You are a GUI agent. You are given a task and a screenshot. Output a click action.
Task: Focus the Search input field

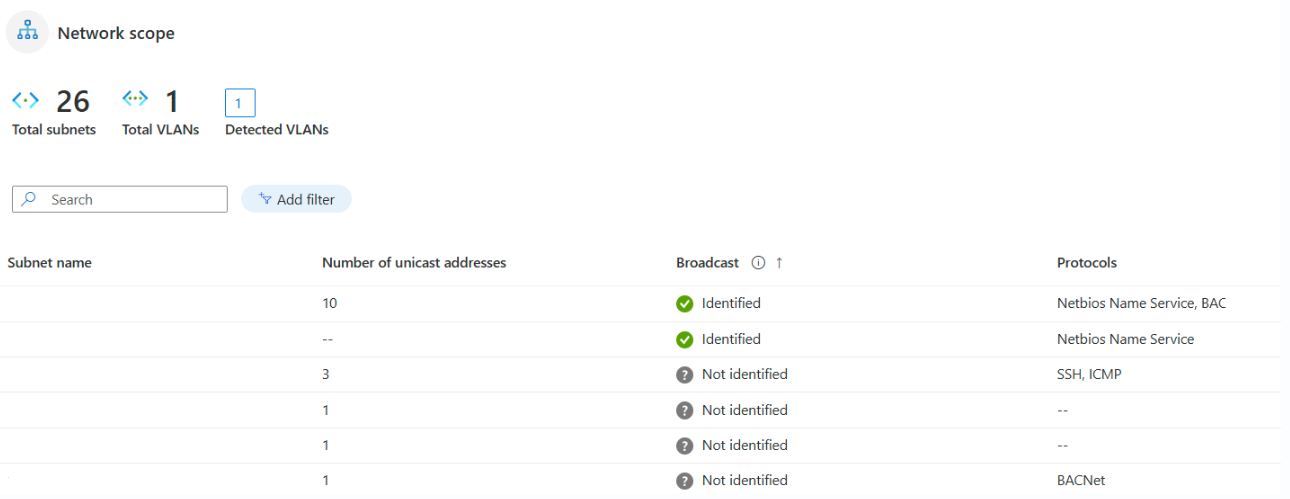pyautogui.click(x=130, y=199)
